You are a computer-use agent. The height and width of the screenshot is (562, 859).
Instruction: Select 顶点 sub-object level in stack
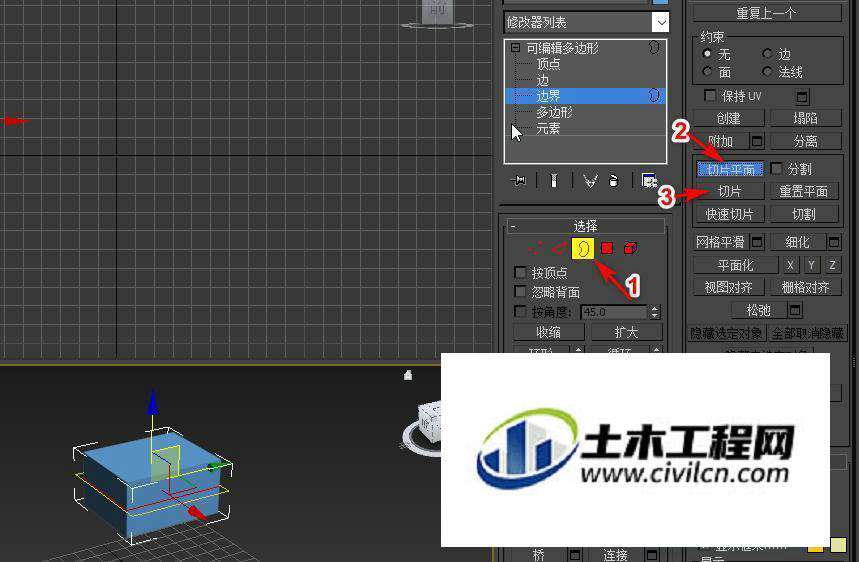tap(548, 64)
